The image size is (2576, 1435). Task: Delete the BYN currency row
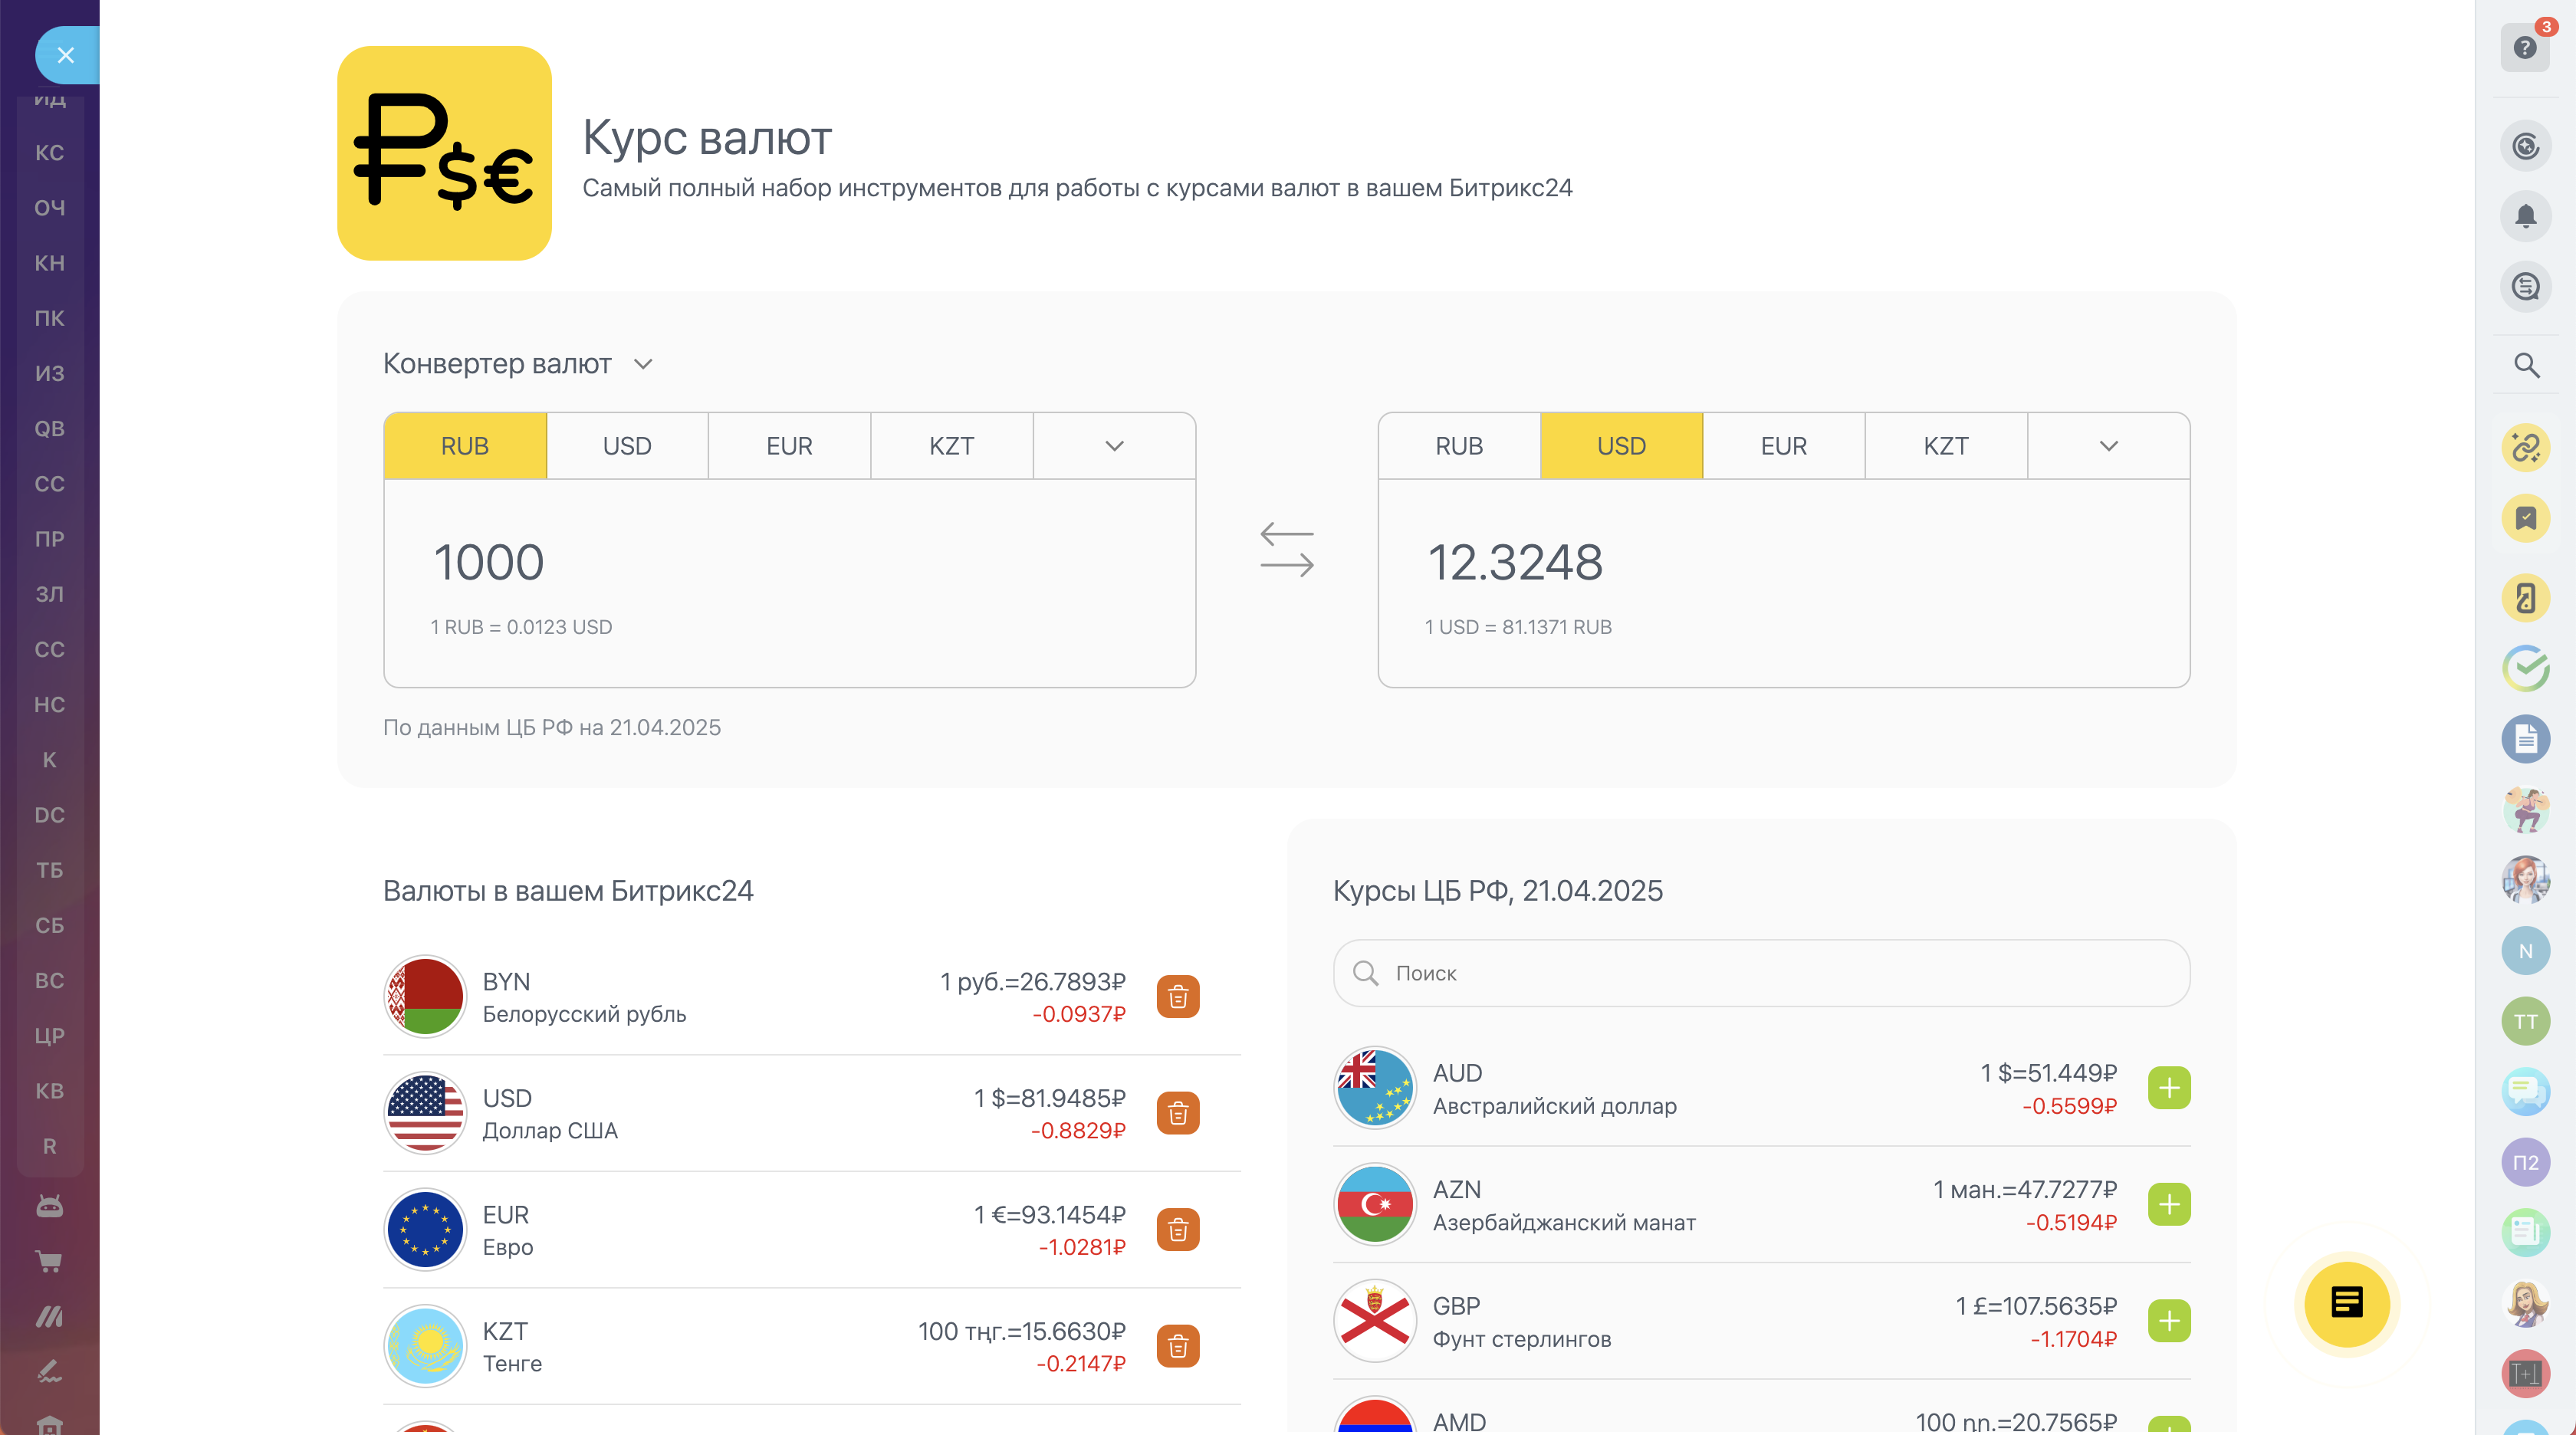1178,997
